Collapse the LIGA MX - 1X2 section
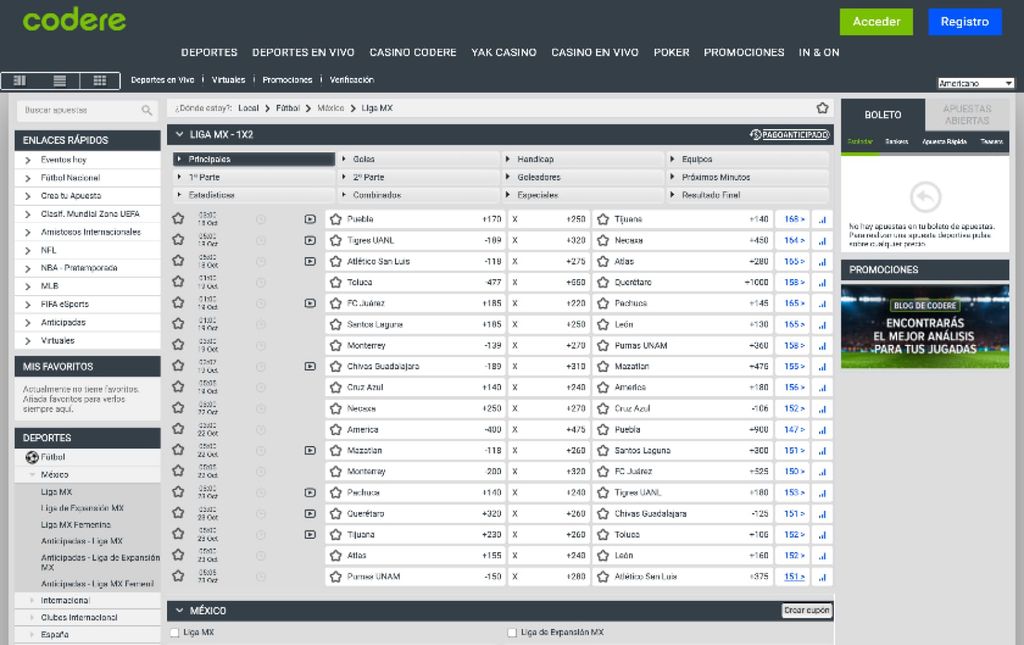 (180, 134)
